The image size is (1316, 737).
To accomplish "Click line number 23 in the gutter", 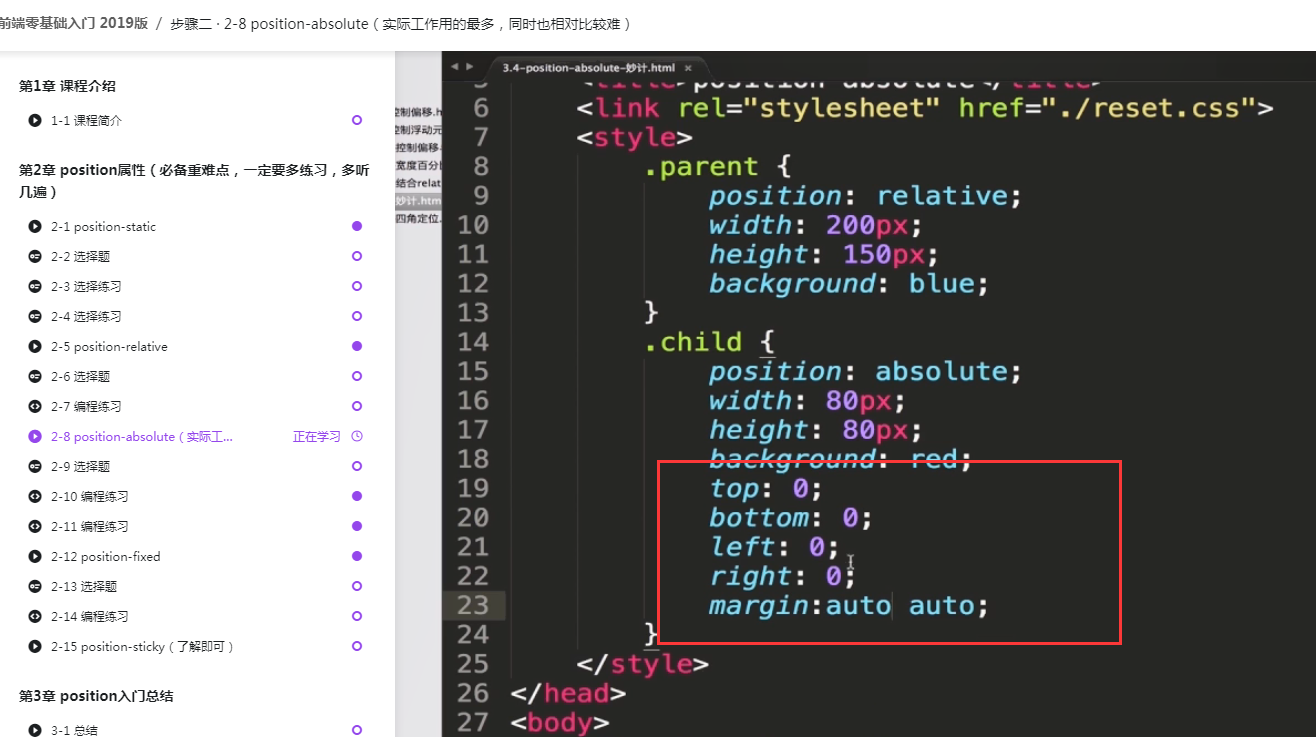I will tap(473, 605).
